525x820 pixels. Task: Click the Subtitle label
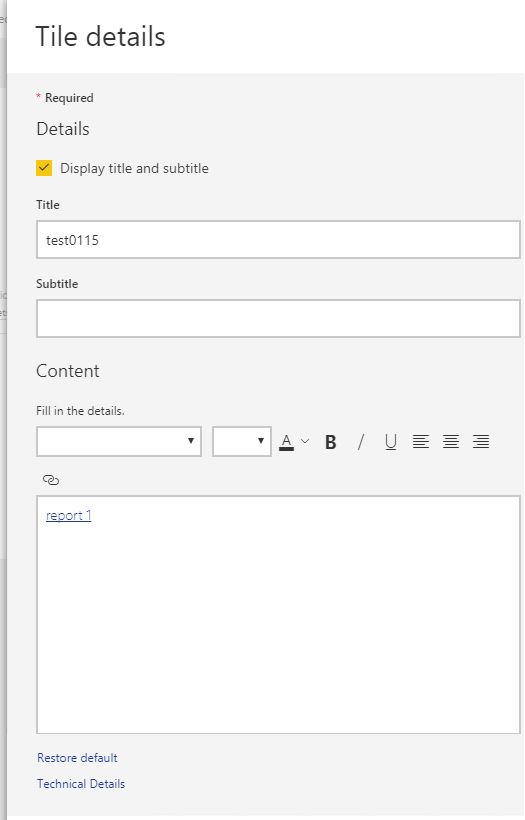pos(57,283)
